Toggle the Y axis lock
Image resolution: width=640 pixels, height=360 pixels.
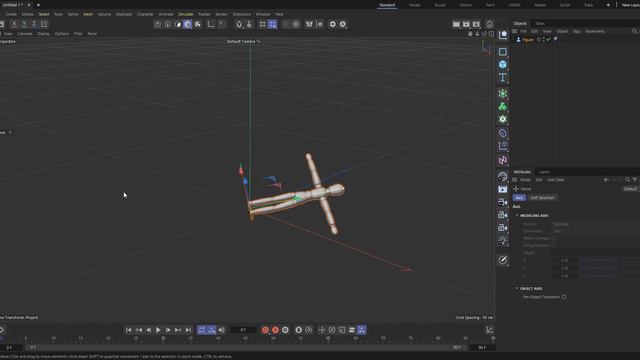point(24,24)
